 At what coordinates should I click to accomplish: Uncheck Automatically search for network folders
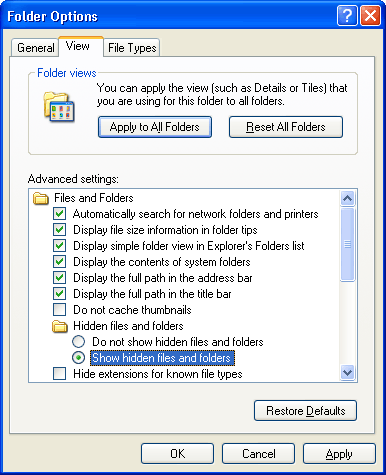pyautogui.click(x=60, y=214)
